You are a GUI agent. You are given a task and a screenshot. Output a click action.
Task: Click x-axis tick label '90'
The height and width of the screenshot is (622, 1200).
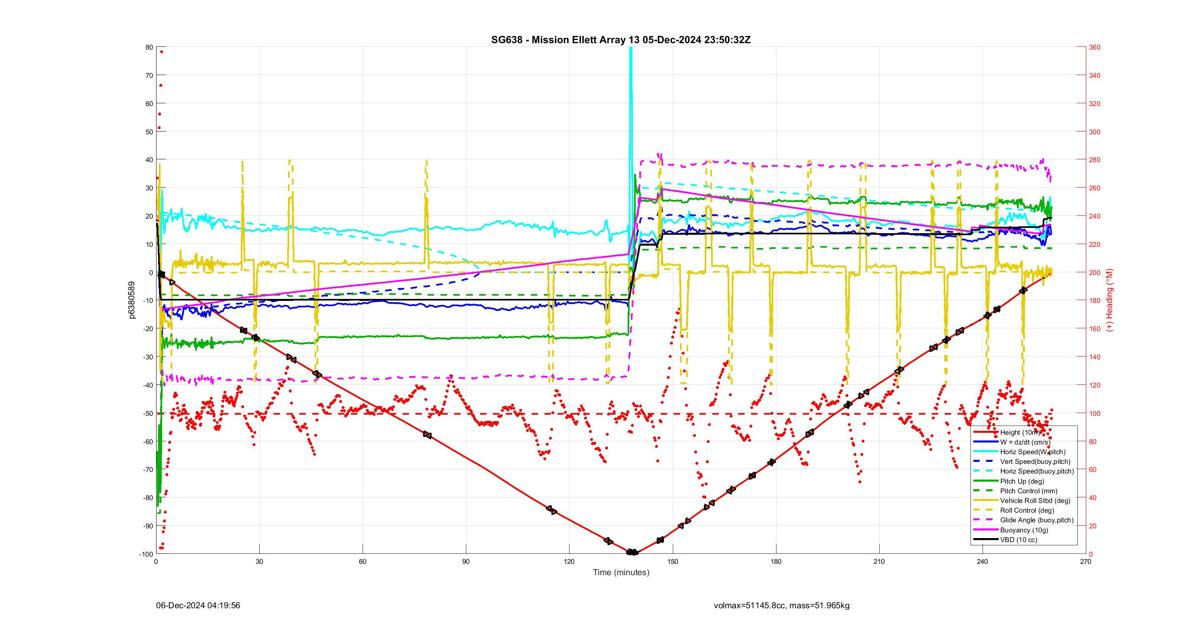coord(466,562)
